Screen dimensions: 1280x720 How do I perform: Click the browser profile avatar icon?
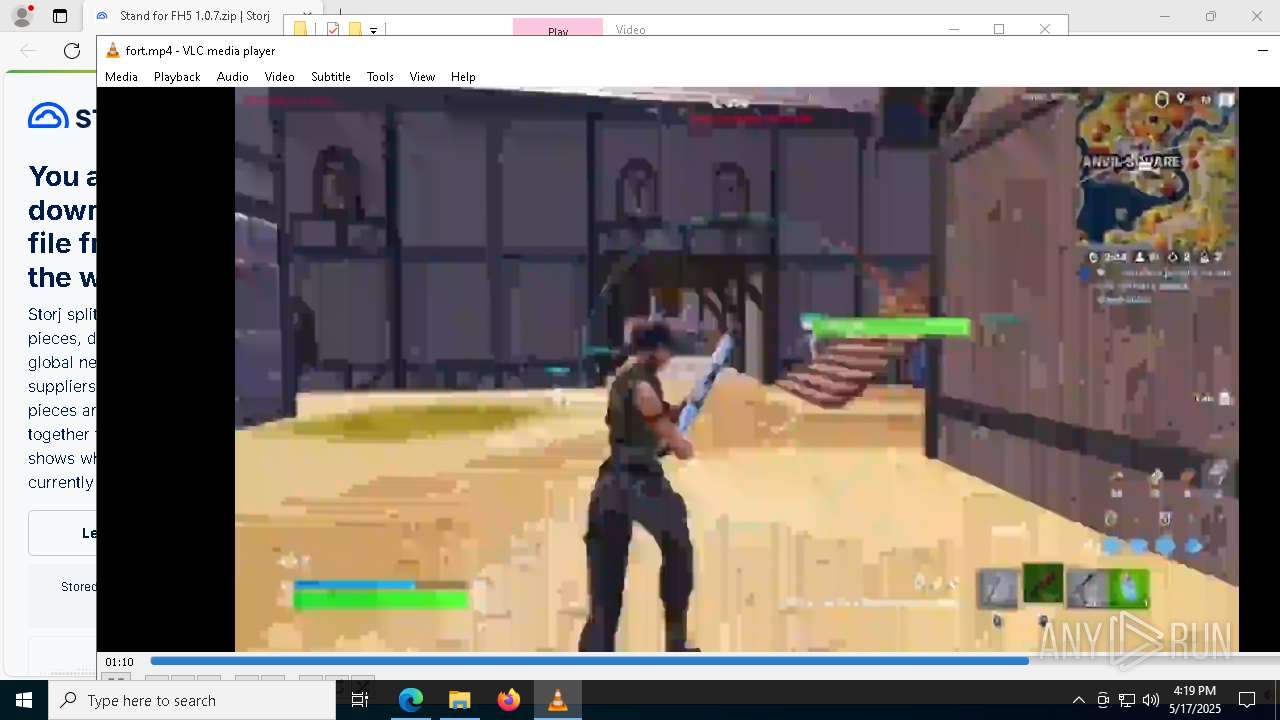(21, 16)
